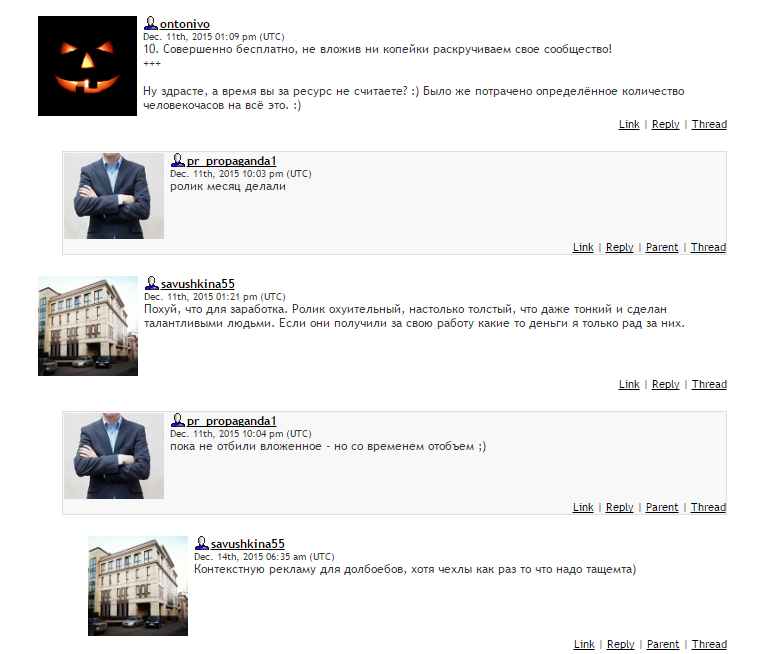
Task: Go to Parent of 'ролик месяц делали' comment
Action: pyautogui.click(x=662, y=247)
